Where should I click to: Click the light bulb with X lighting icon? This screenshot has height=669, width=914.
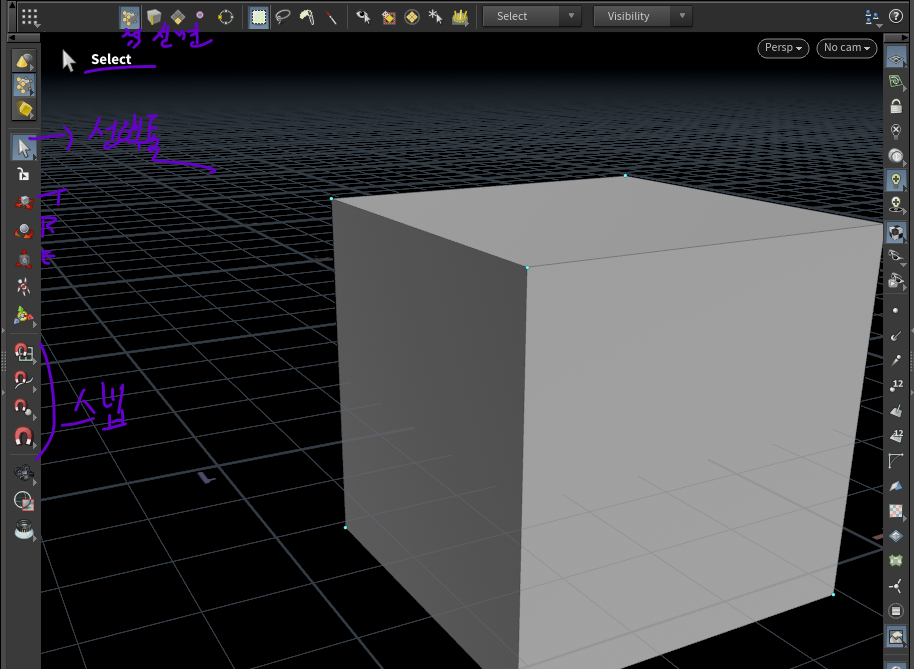coord(896,131)
